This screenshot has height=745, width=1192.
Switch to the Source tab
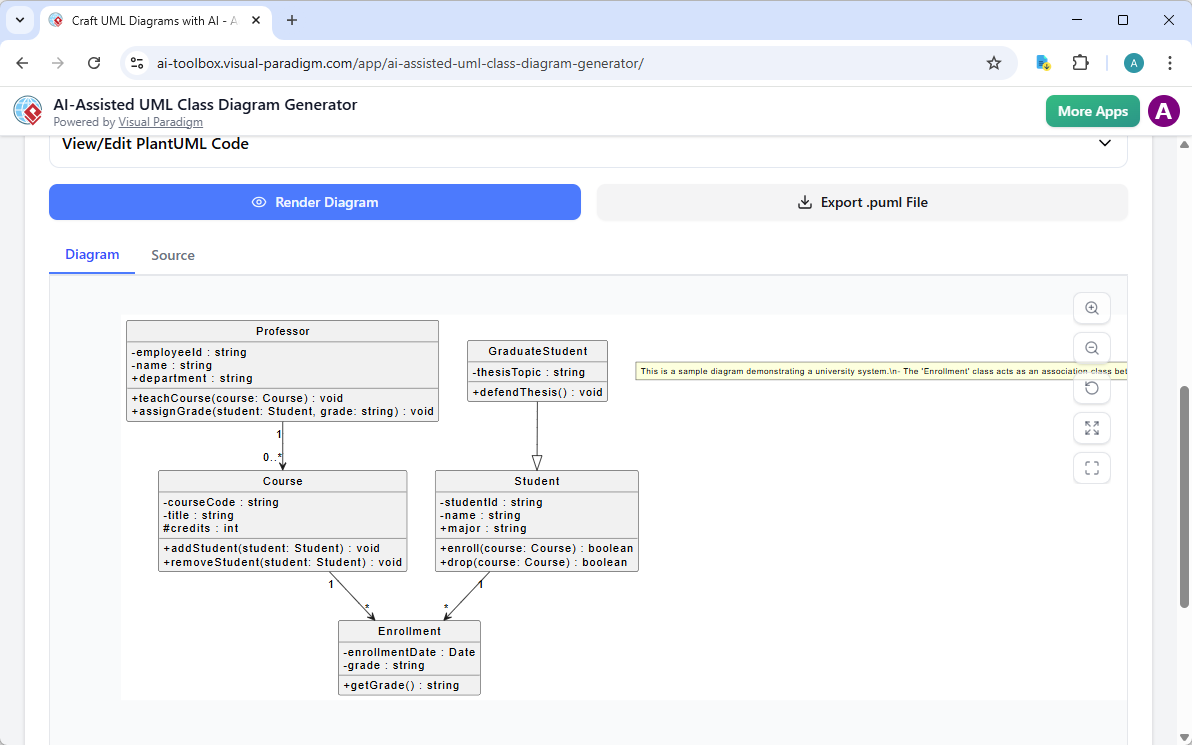click(x=172, y=255)
